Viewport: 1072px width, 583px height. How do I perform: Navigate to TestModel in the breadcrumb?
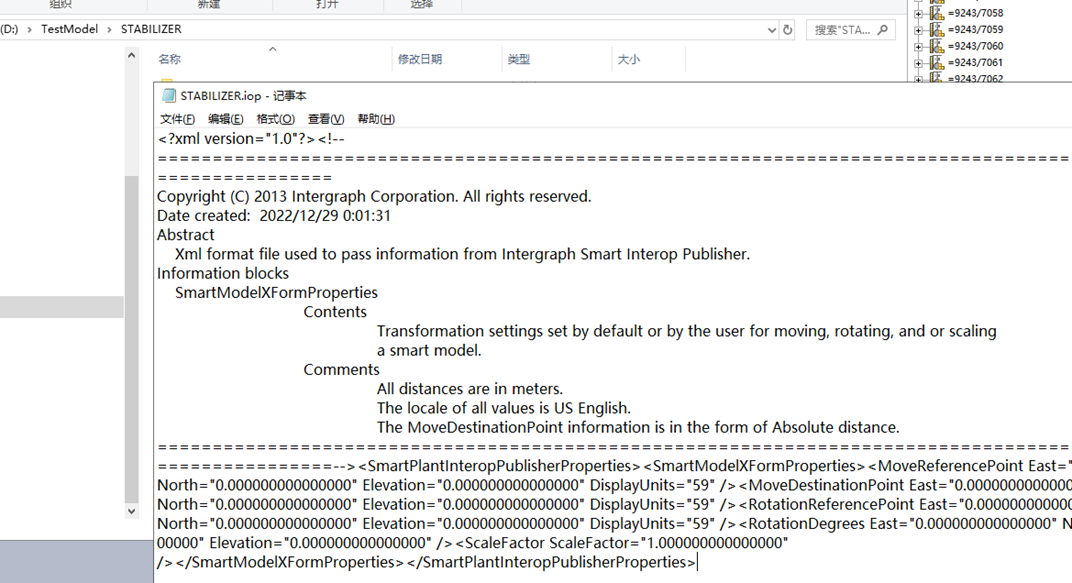[x=69, y=29]
